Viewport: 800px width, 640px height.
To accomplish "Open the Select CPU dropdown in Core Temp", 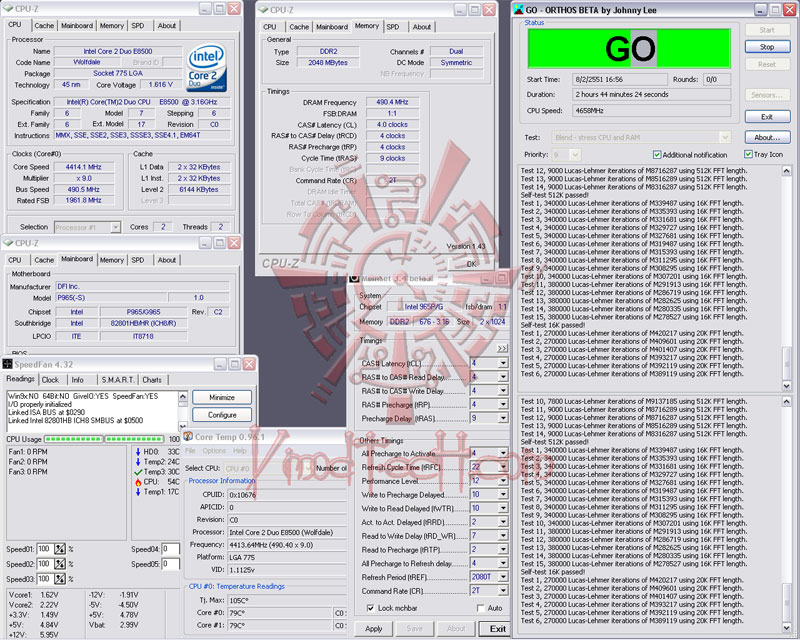I will [308, 468].
